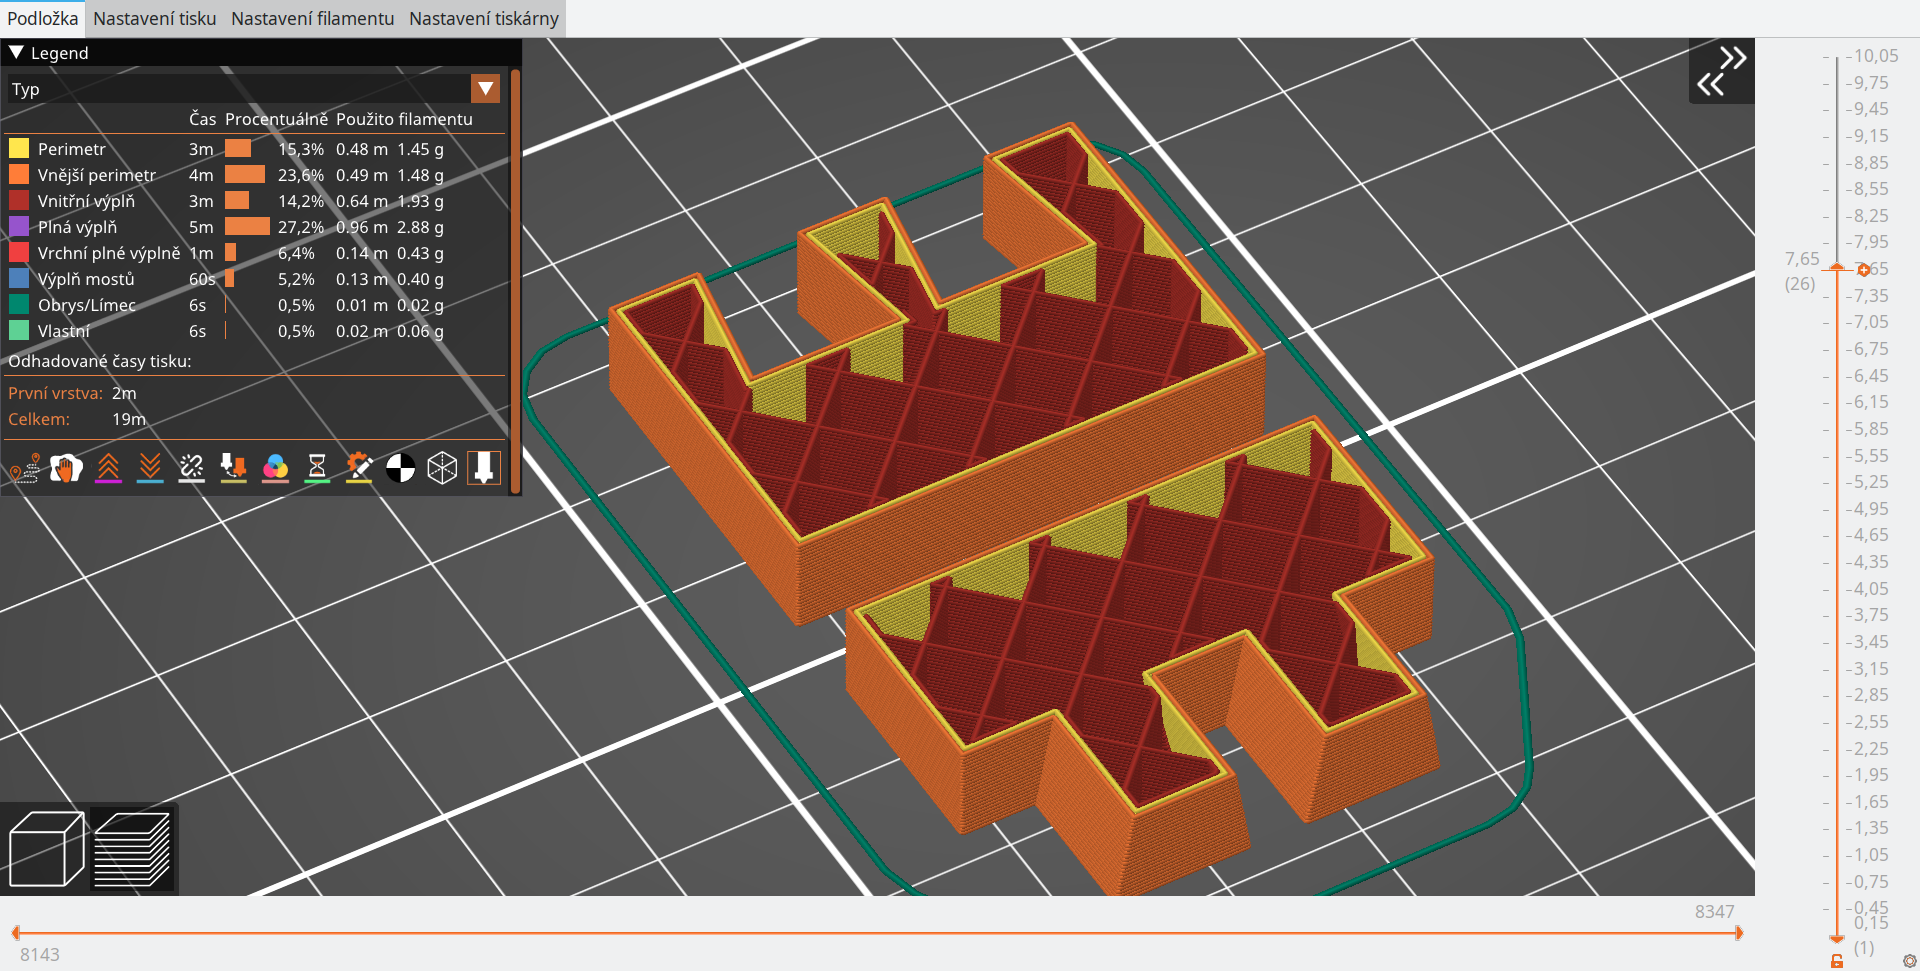Collapse the Legend panel triangle
The width and height of the screenshot is (1920, 971).
16,53
